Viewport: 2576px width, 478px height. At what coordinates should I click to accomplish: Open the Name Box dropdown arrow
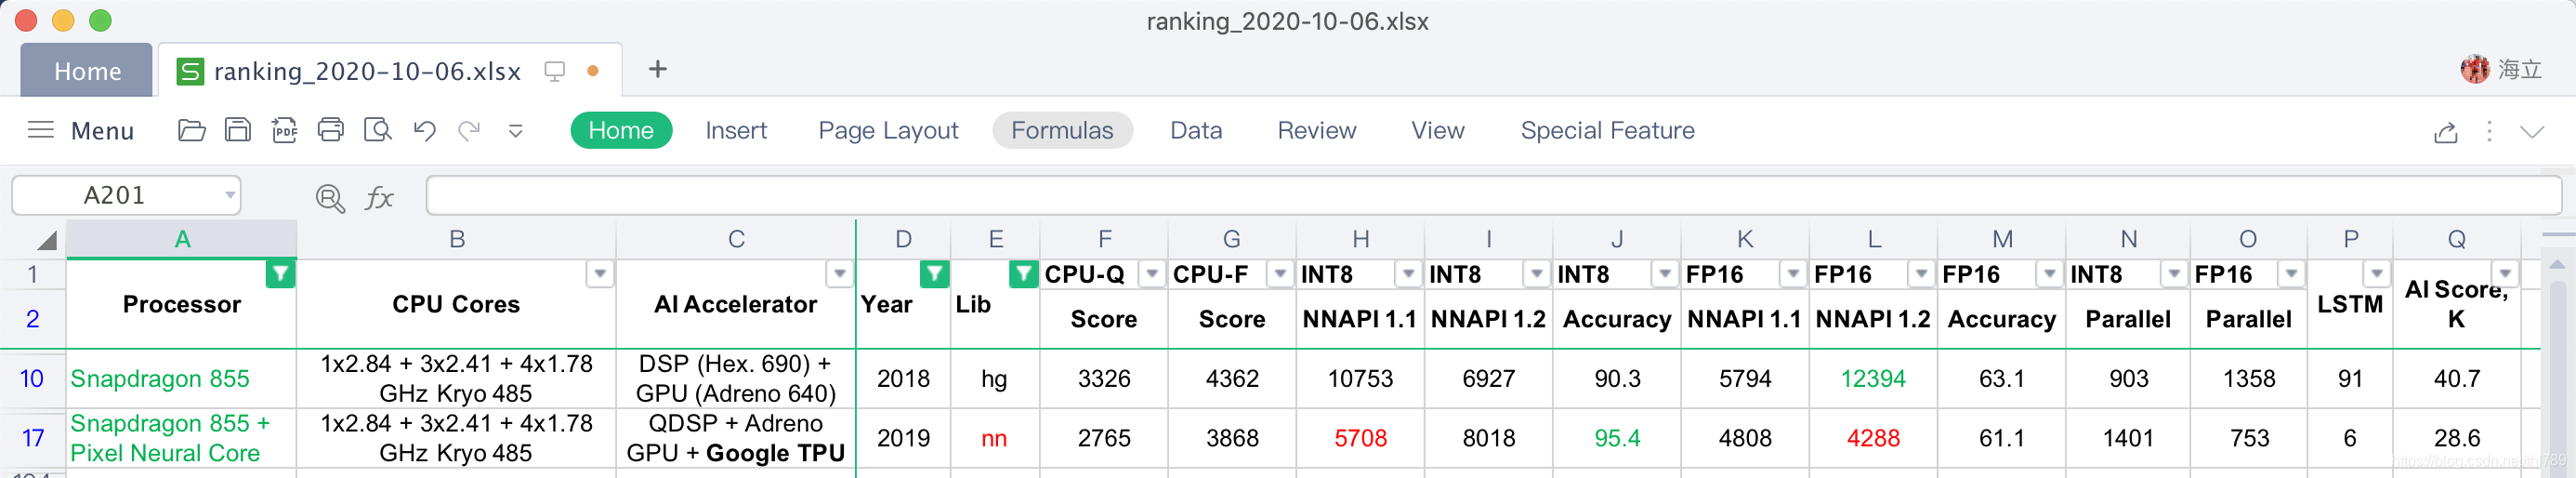click(x=230, y=195)
